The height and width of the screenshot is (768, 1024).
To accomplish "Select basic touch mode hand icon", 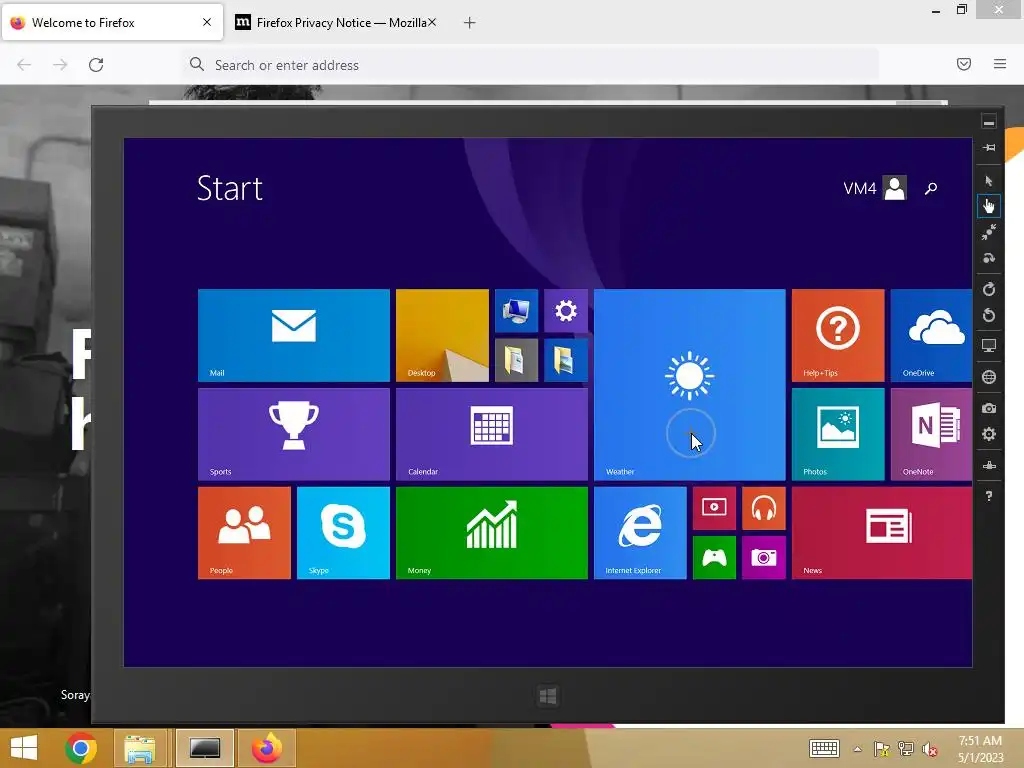I will click(x=989, y=206).
